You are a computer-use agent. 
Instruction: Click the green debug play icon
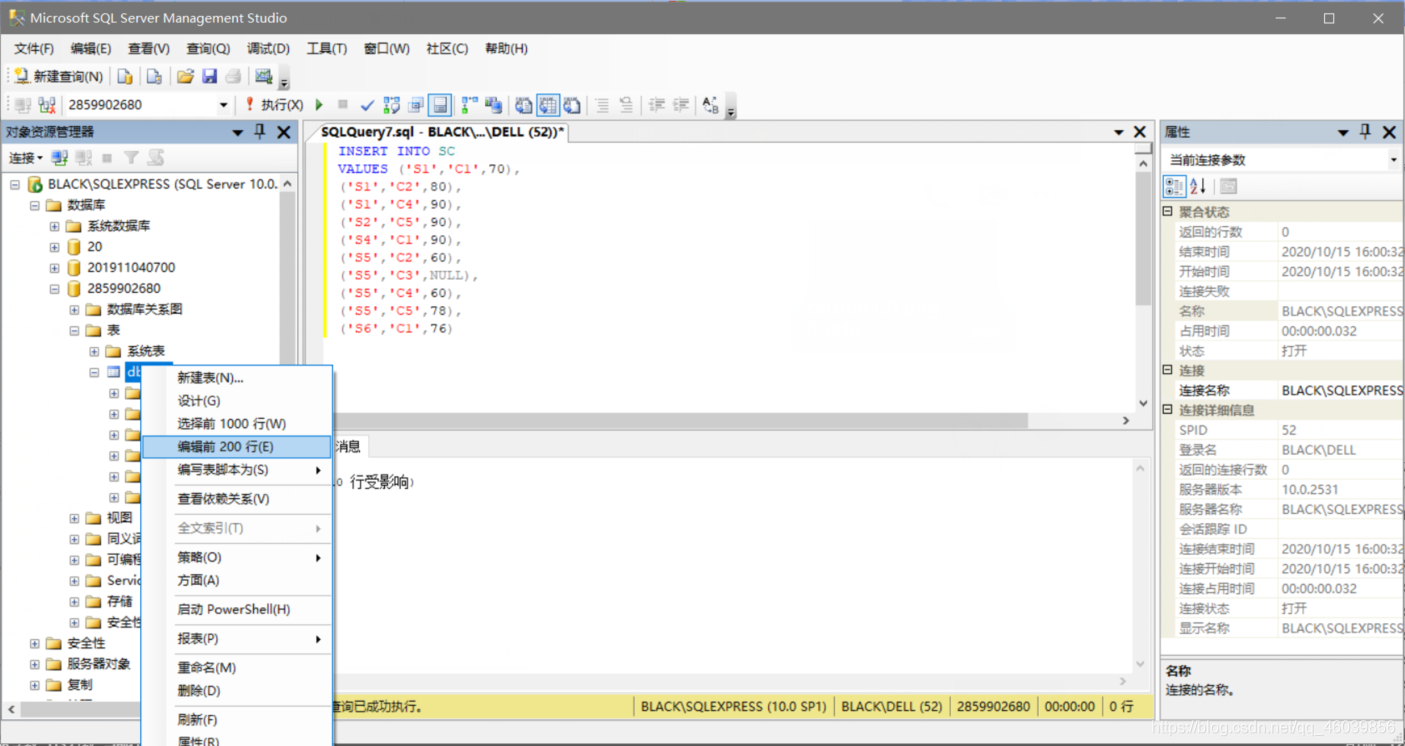point(319,105)
